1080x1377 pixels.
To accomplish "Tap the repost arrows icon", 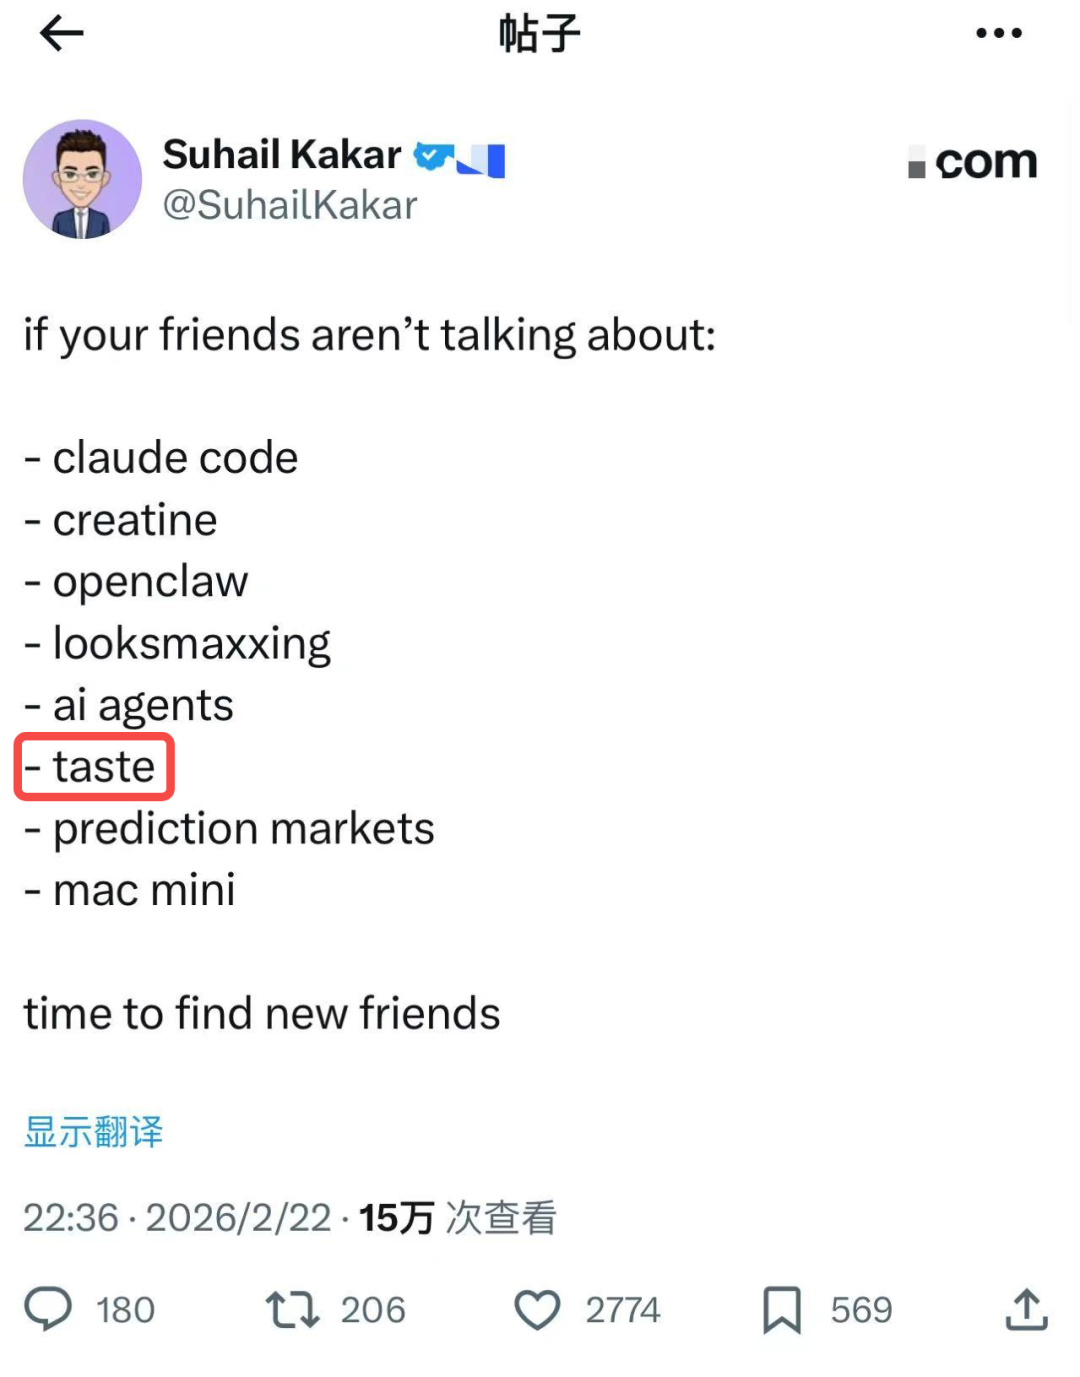I will 292,1309.
